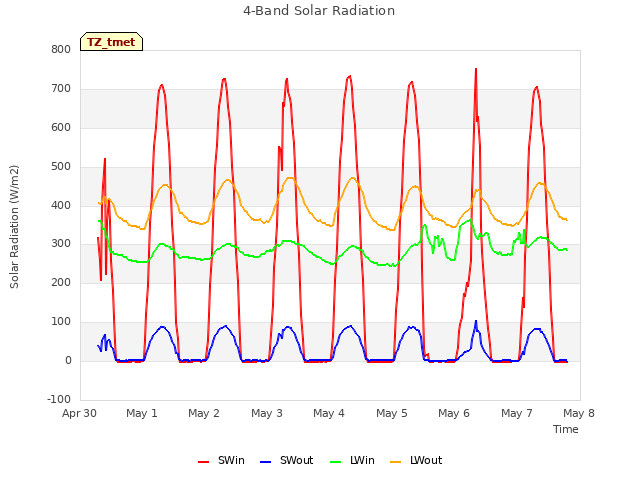The image size is (640, 480).
Task: Click the May 6 x-axis label
Action: click(x=453, y=413)
